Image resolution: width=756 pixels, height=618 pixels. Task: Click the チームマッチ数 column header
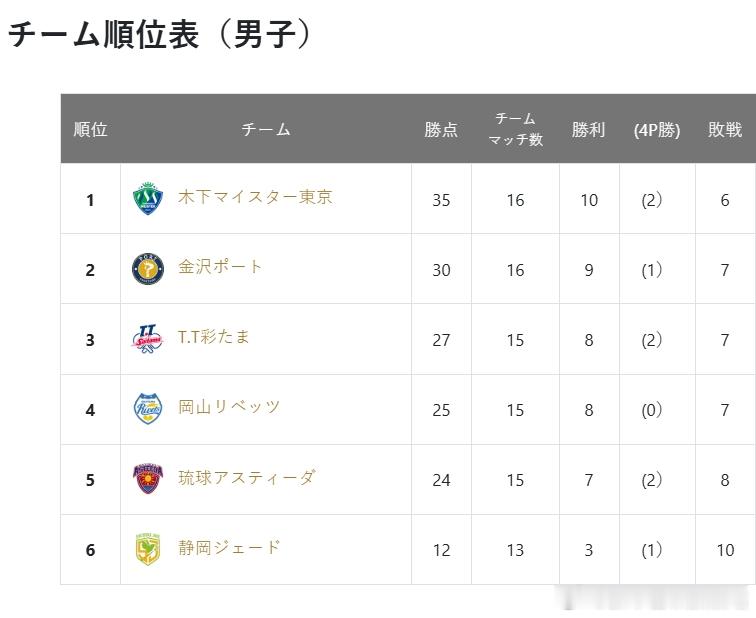[515, 129]
